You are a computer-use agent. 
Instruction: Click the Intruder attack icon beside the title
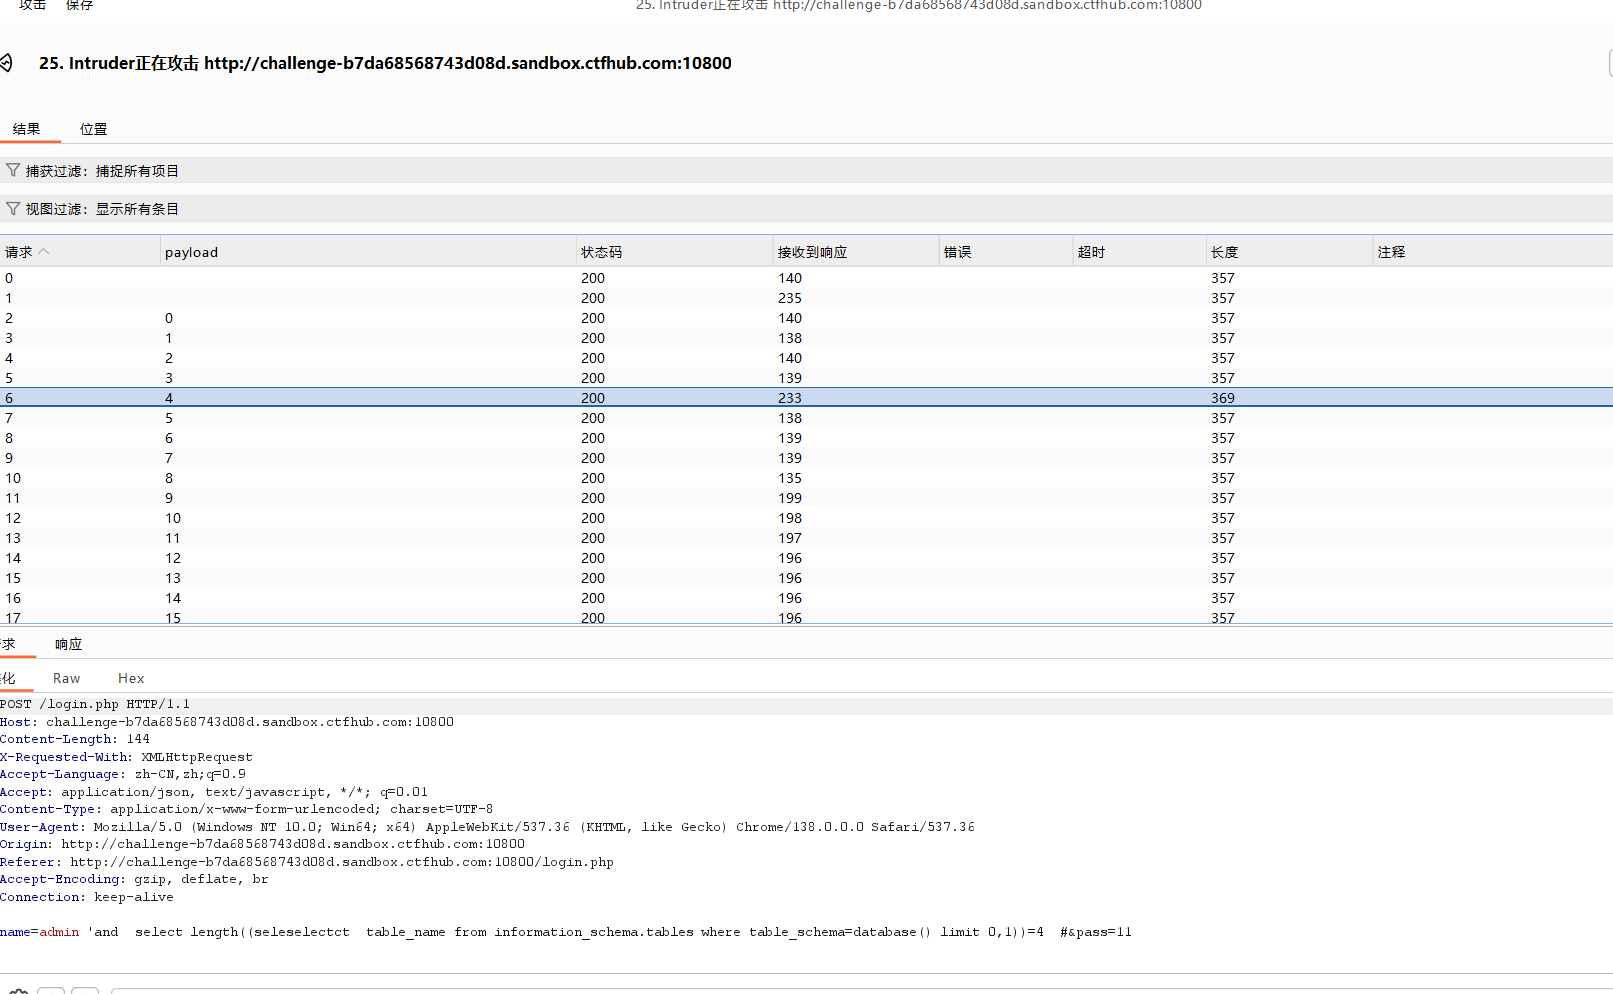coord(8,62)
